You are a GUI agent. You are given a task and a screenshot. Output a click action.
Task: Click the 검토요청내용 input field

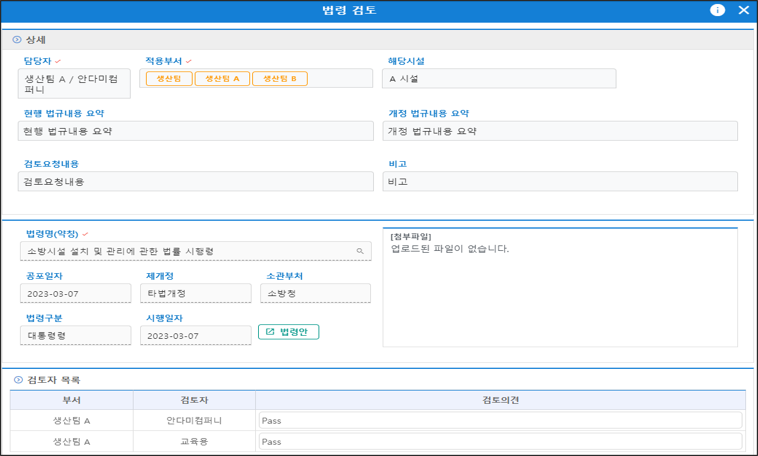(196, 181)
